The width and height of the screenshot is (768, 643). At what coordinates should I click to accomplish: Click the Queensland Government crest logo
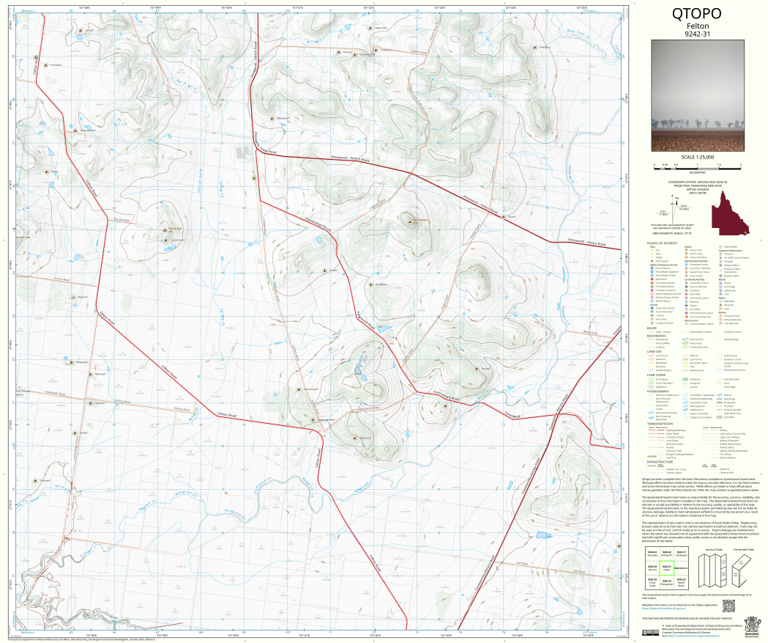point(753,627)
